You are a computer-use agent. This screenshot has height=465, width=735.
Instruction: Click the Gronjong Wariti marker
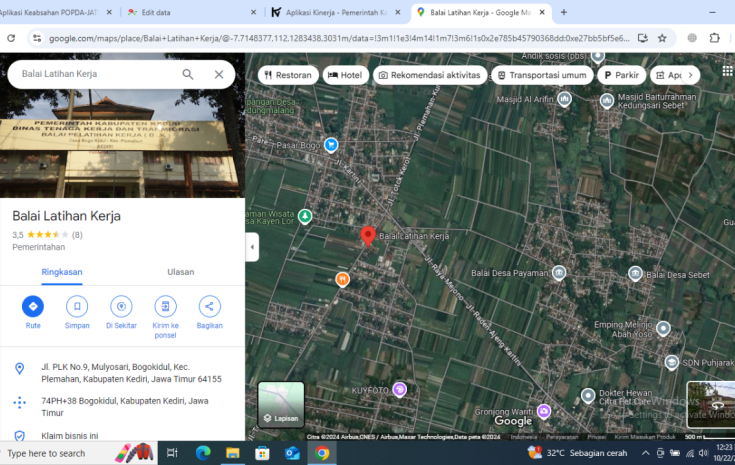pos(544,412)
